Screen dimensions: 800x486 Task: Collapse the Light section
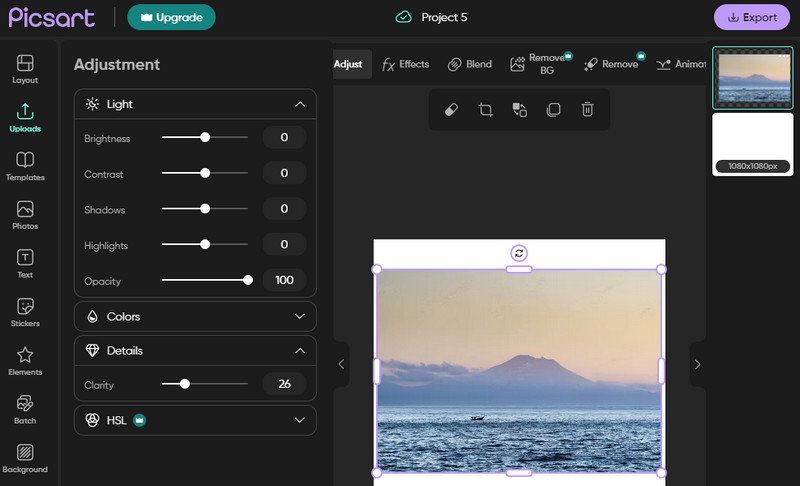[299, 104]
